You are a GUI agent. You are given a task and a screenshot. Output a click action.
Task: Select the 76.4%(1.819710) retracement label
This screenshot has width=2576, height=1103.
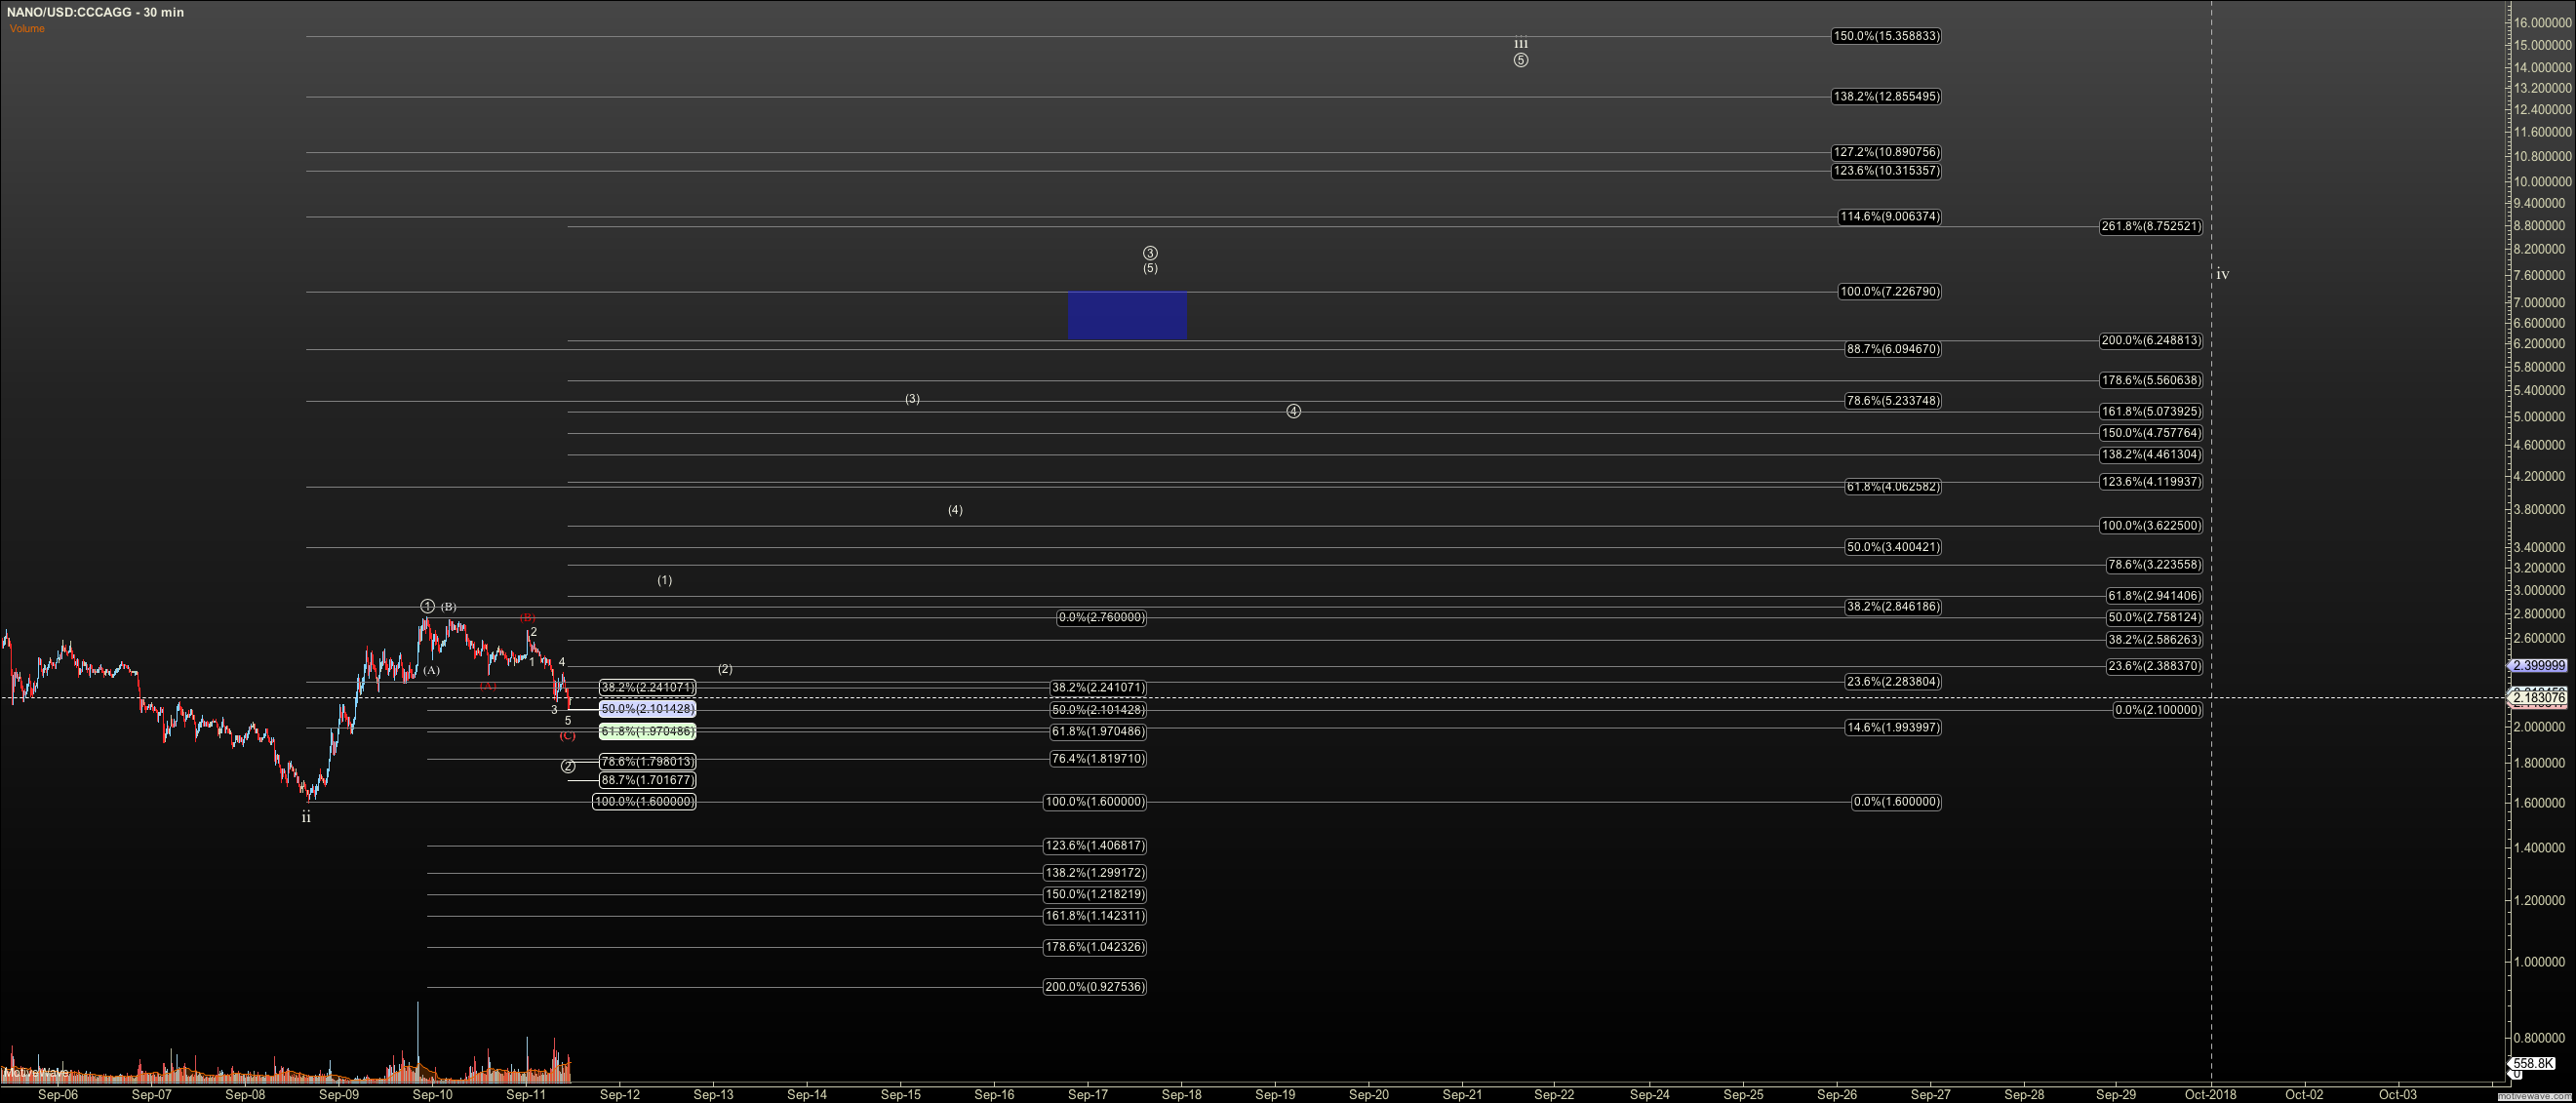pos(1098,760)
